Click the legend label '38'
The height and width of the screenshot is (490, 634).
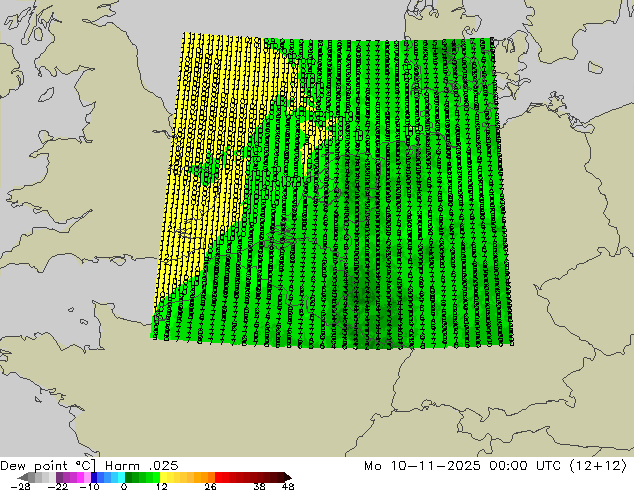tap(260, 486)
